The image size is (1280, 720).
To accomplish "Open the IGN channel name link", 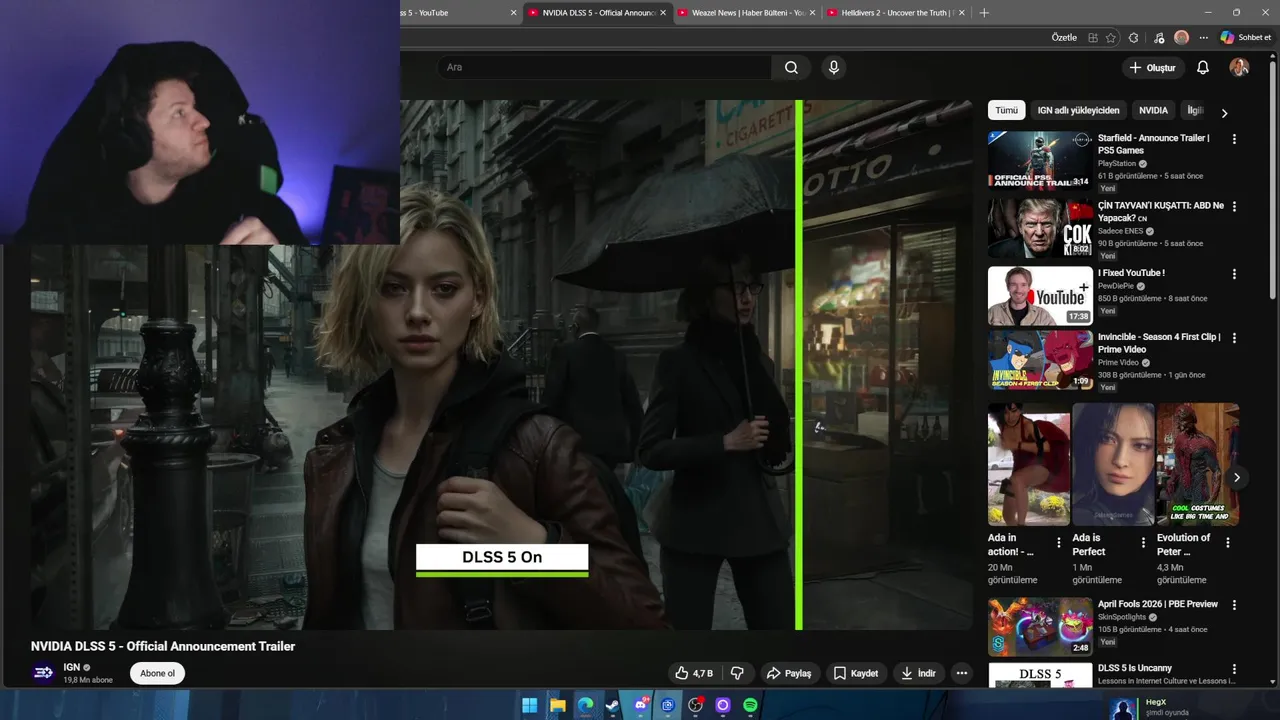I will (71, 667).
